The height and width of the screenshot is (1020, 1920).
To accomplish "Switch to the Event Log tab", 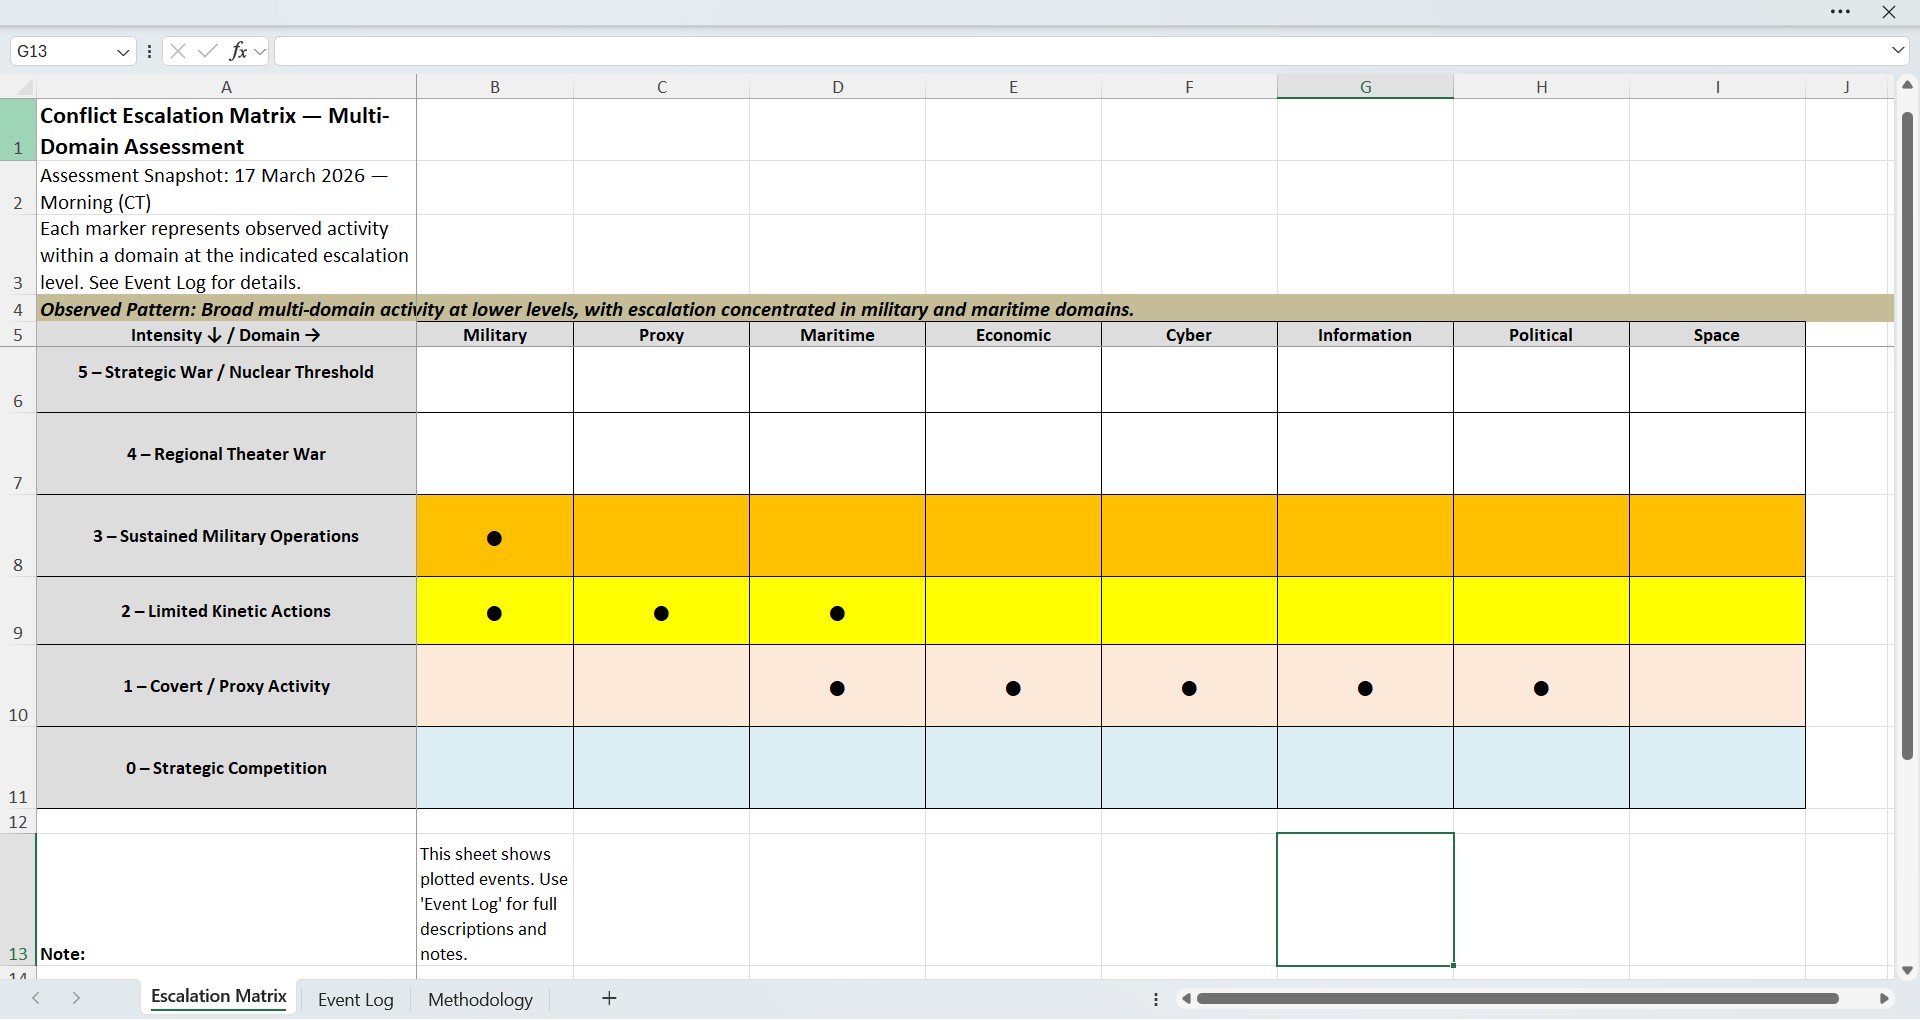I will click(355, 998).
